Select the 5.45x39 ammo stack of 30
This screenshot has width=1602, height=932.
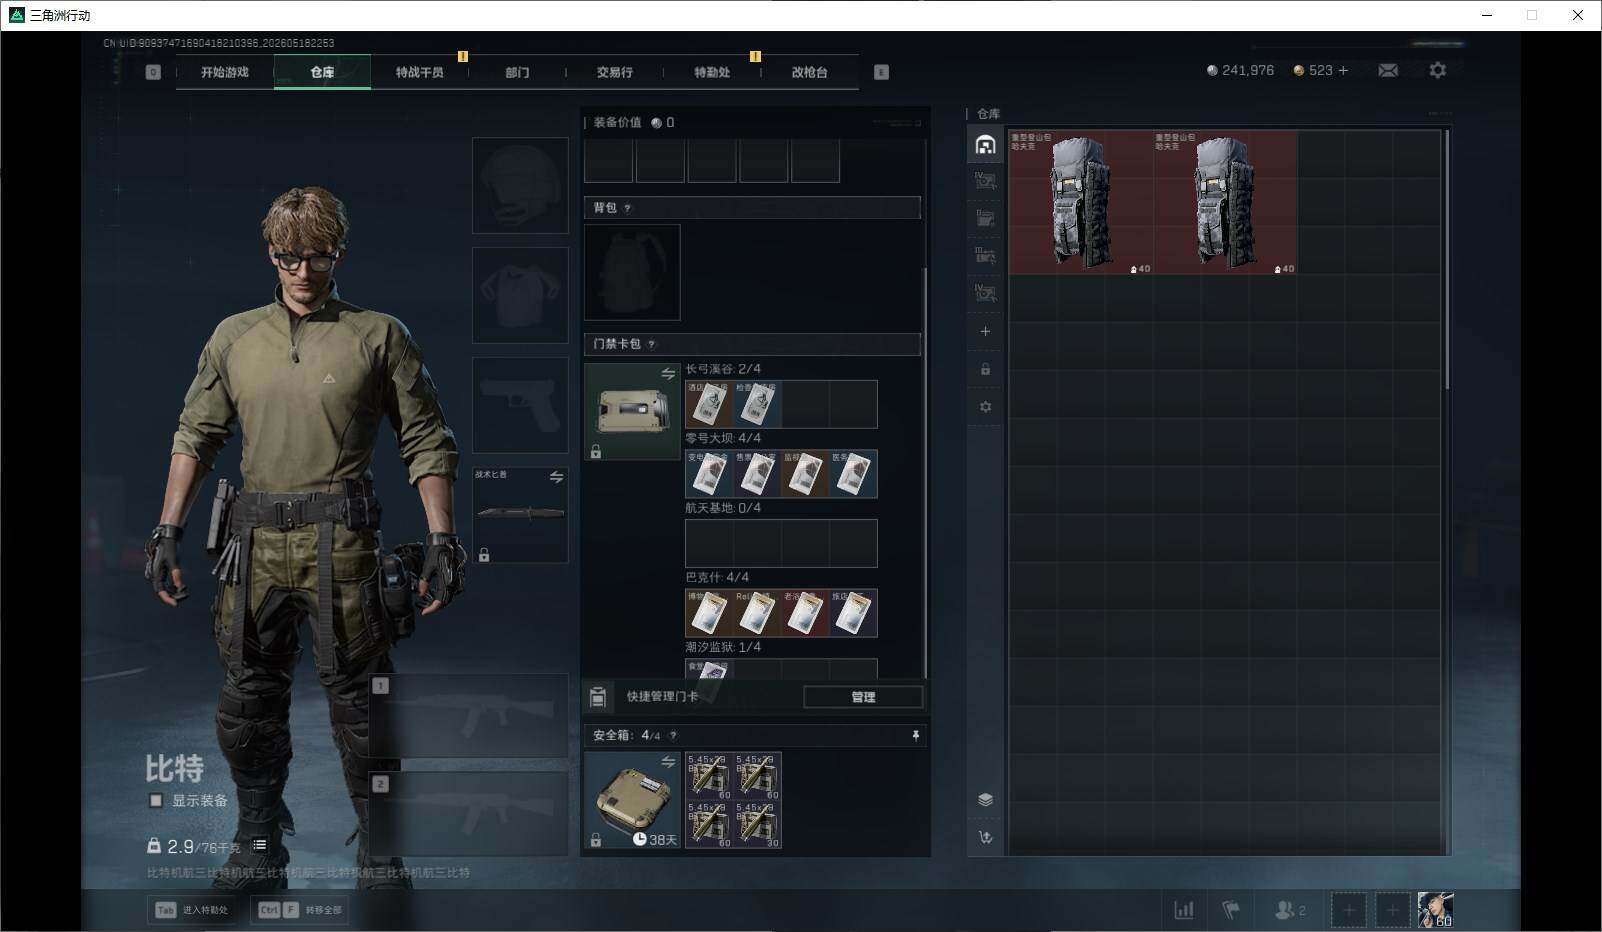757,824
